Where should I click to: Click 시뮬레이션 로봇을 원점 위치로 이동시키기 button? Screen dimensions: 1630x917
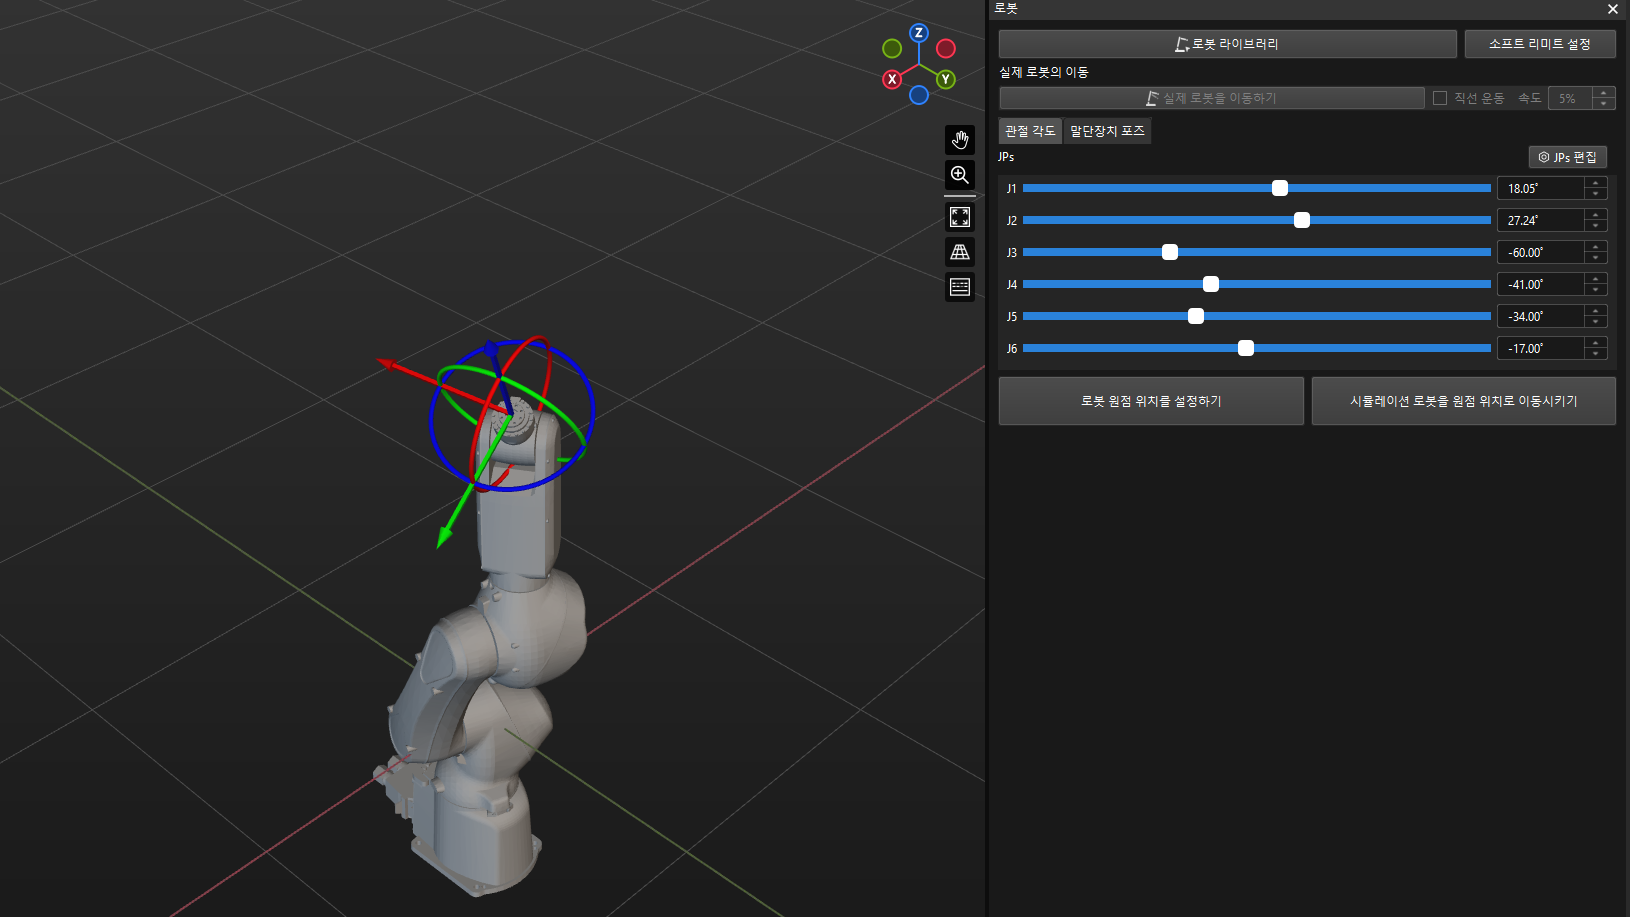point(1464,401)
